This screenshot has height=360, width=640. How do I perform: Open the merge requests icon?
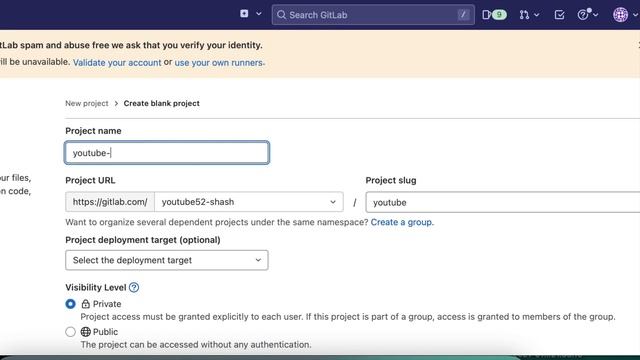pos(524,15)
